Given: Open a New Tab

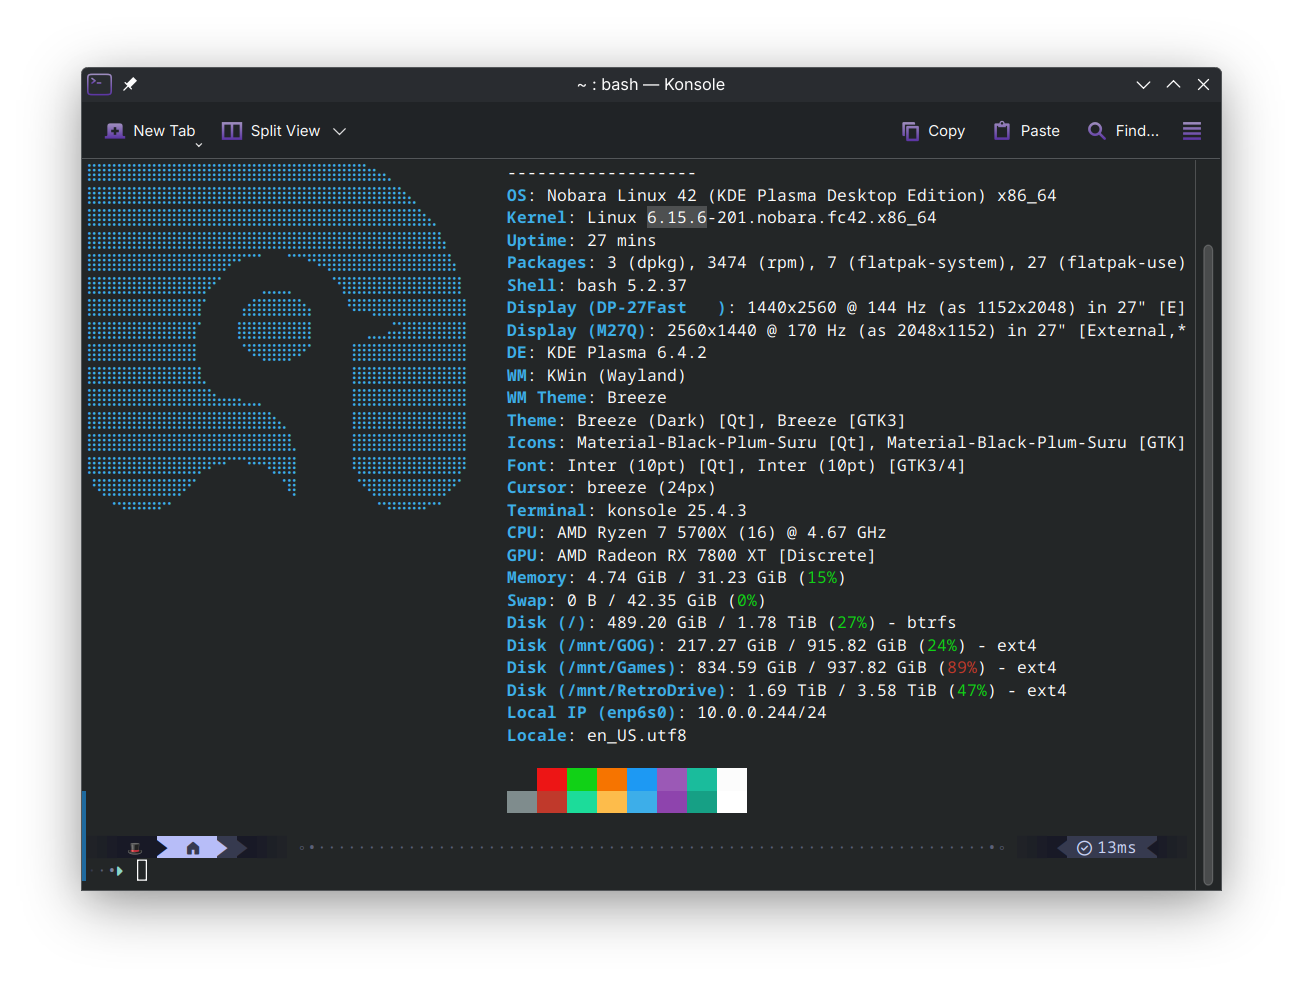Looking at the screenshot, I should pyautogui.click(x=151, y=131).
